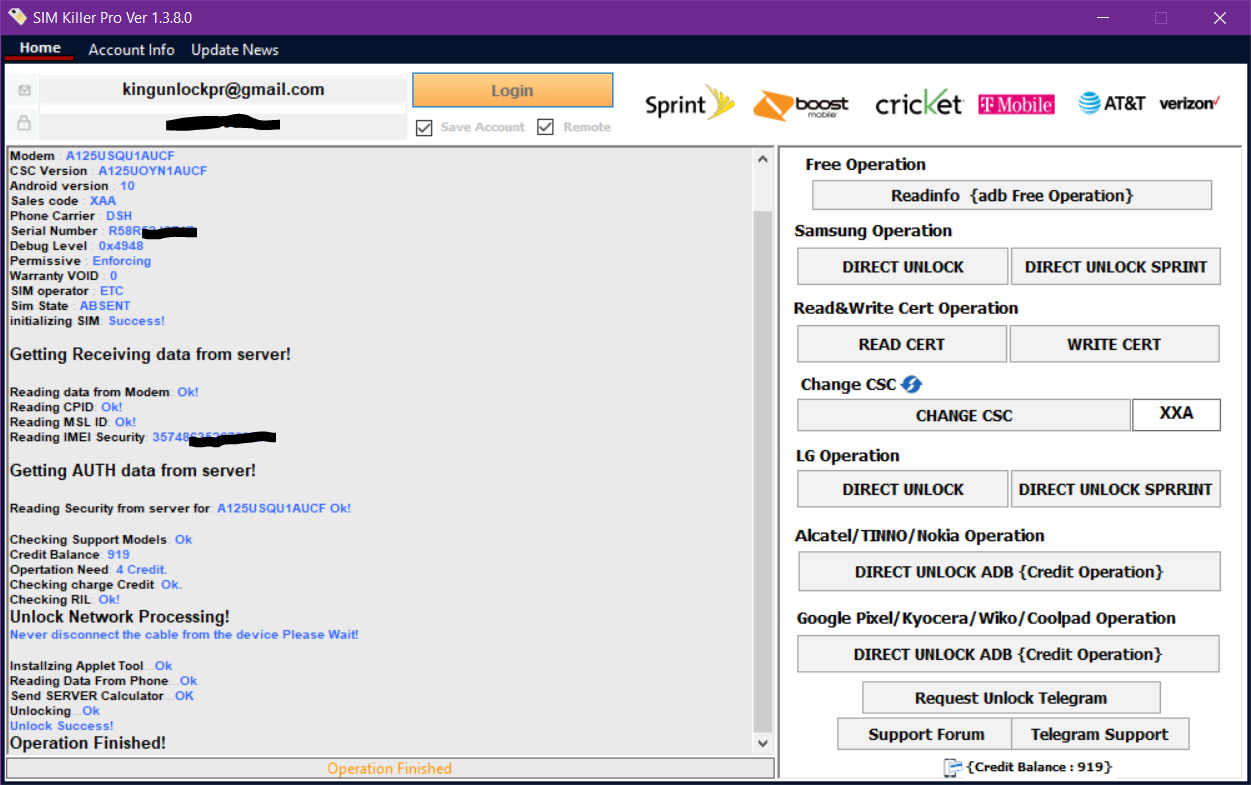Click LG Operation DIRECT UNLOCK button
The height and width of the screenshot is (785, 1251).
pos(903,489)
